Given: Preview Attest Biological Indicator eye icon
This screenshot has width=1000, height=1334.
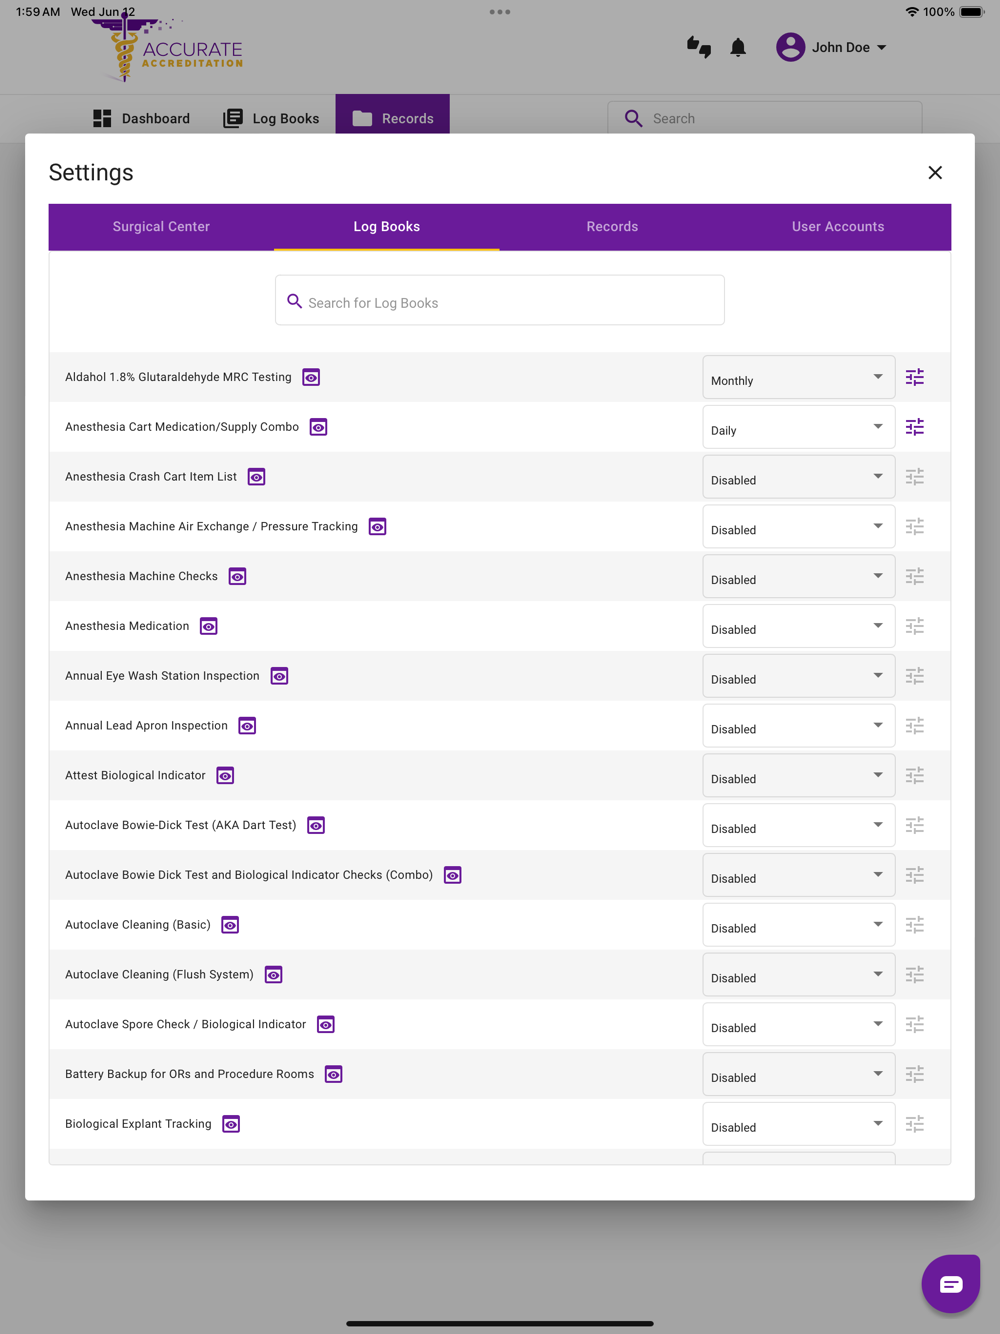Looking at the screenshot, I should (x=225, y=776).
